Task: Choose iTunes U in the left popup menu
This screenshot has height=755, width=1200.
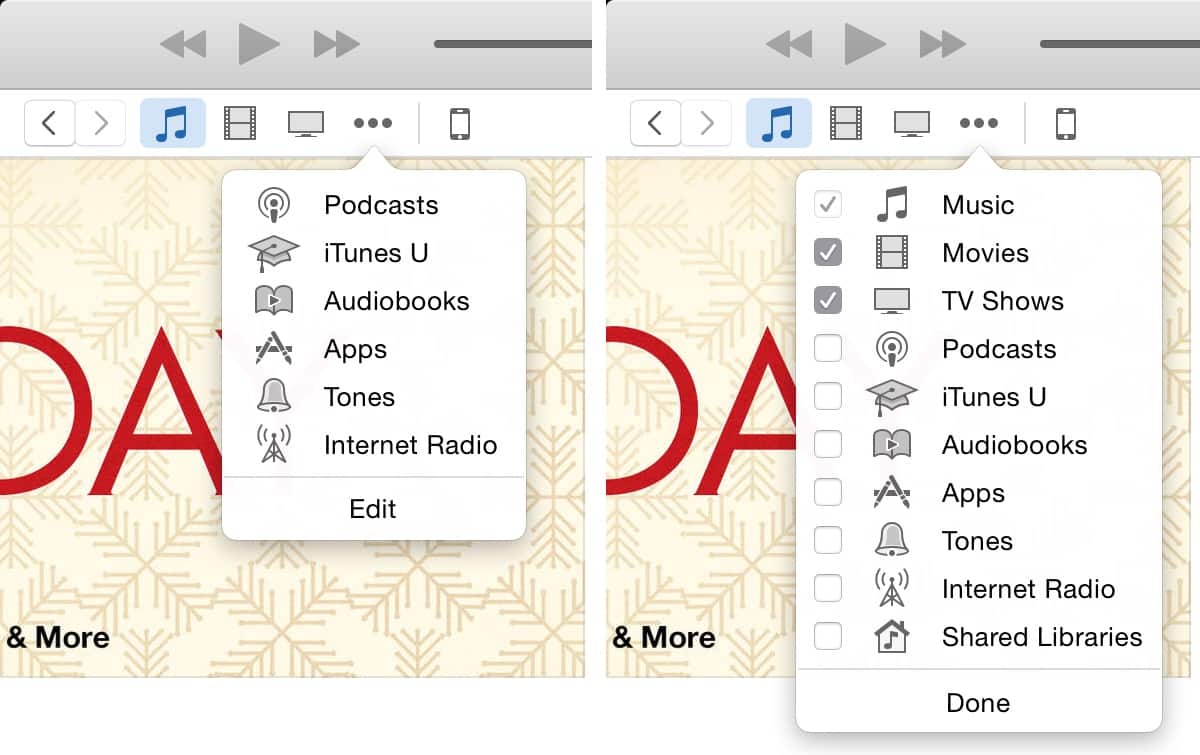Action: coord(374,253)
